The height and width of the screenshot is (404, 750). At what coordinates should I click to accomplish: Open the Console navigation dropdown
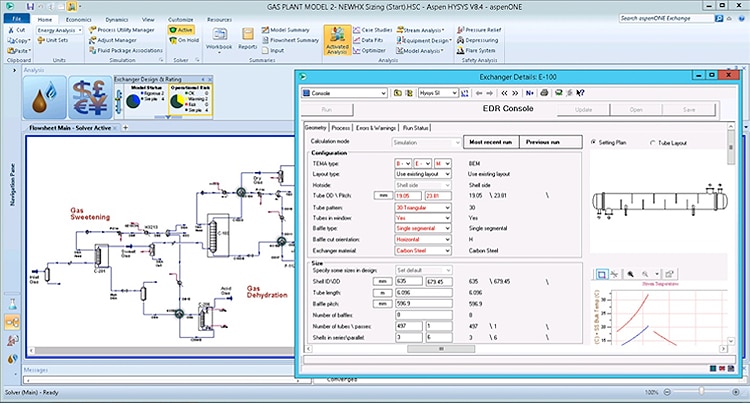[344, 93]
